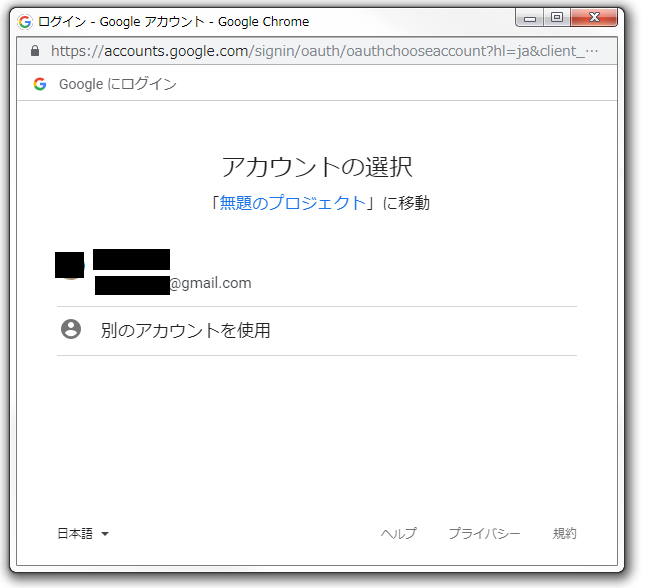Open the 無題のプロジェクト link
Screen dimensions: 655x588
pyautogui.click(x=292, y=203)
